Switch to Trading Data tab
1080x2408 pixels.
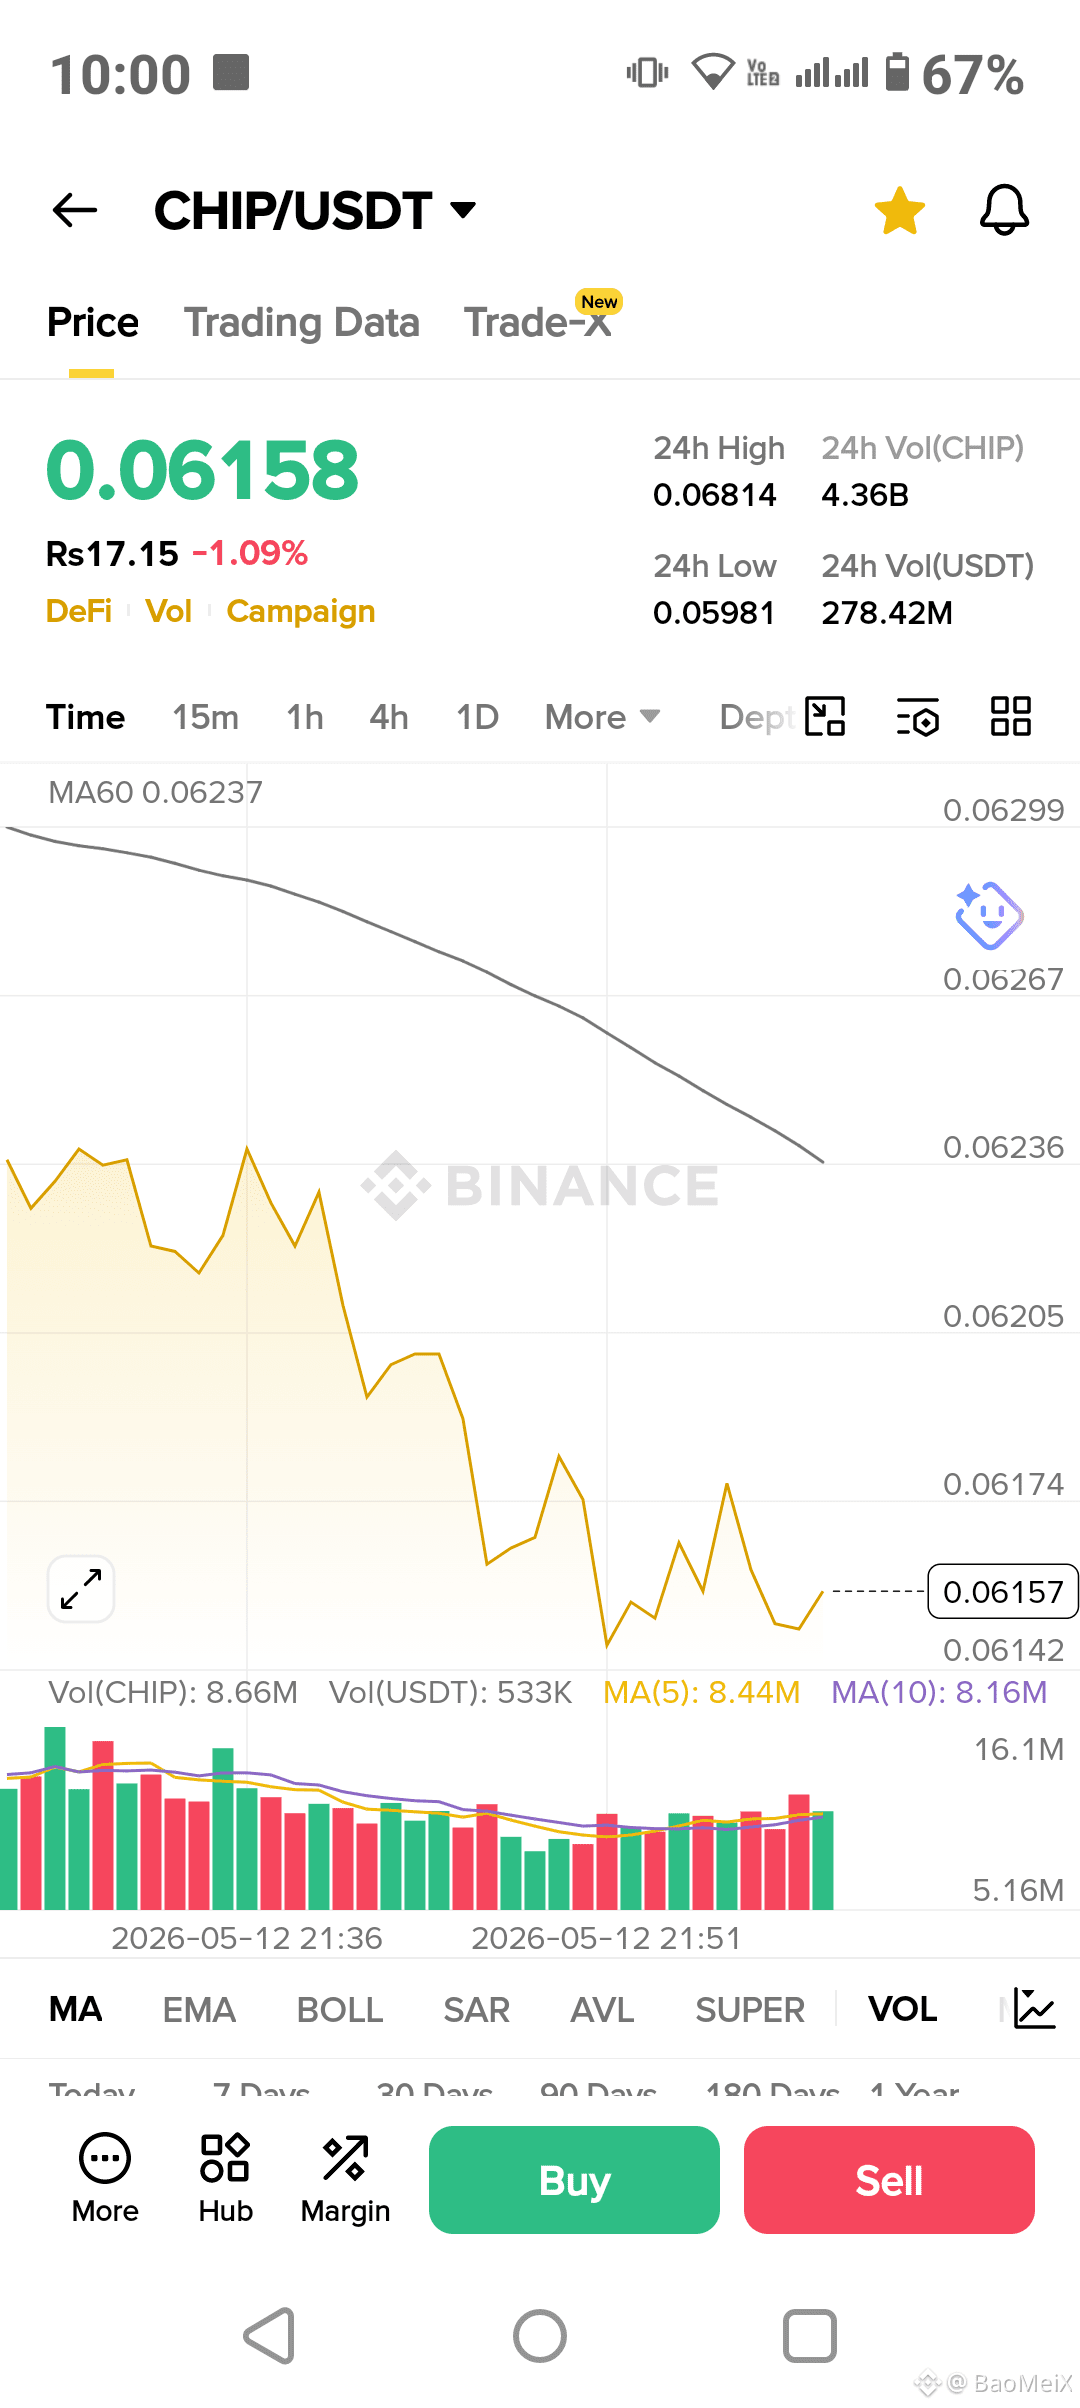[302, 323]
